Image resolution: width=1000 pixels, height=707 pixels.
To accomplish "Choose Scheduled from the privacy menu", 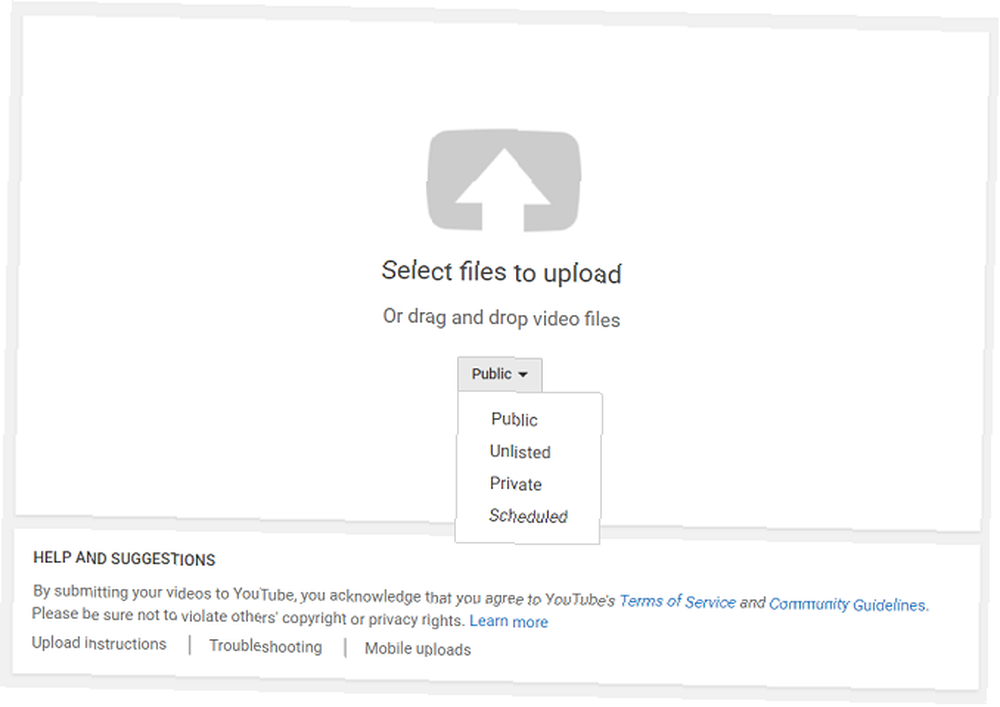I will [x=528, y=516].
